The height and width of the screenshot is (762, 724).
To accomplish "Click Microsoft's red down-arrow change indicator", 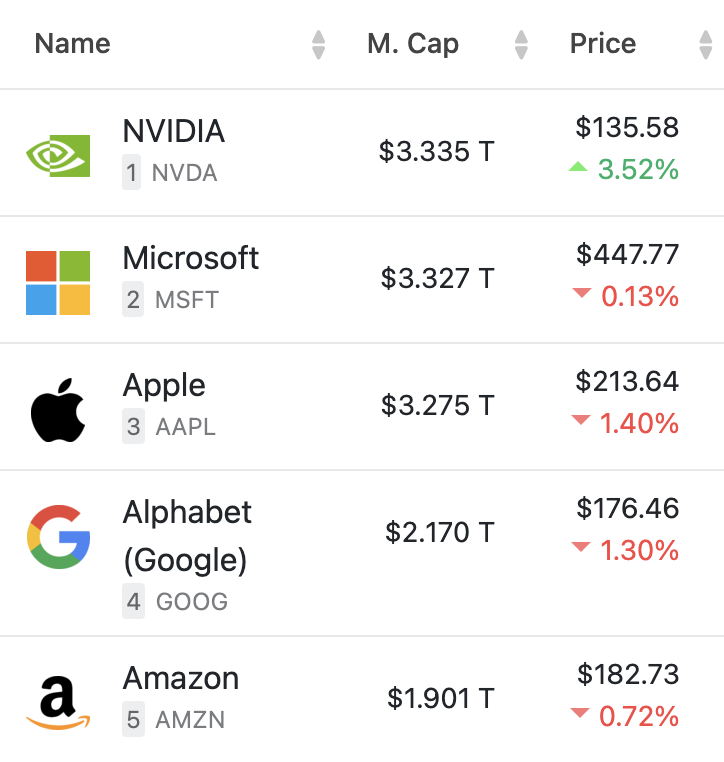I will 582,293.
